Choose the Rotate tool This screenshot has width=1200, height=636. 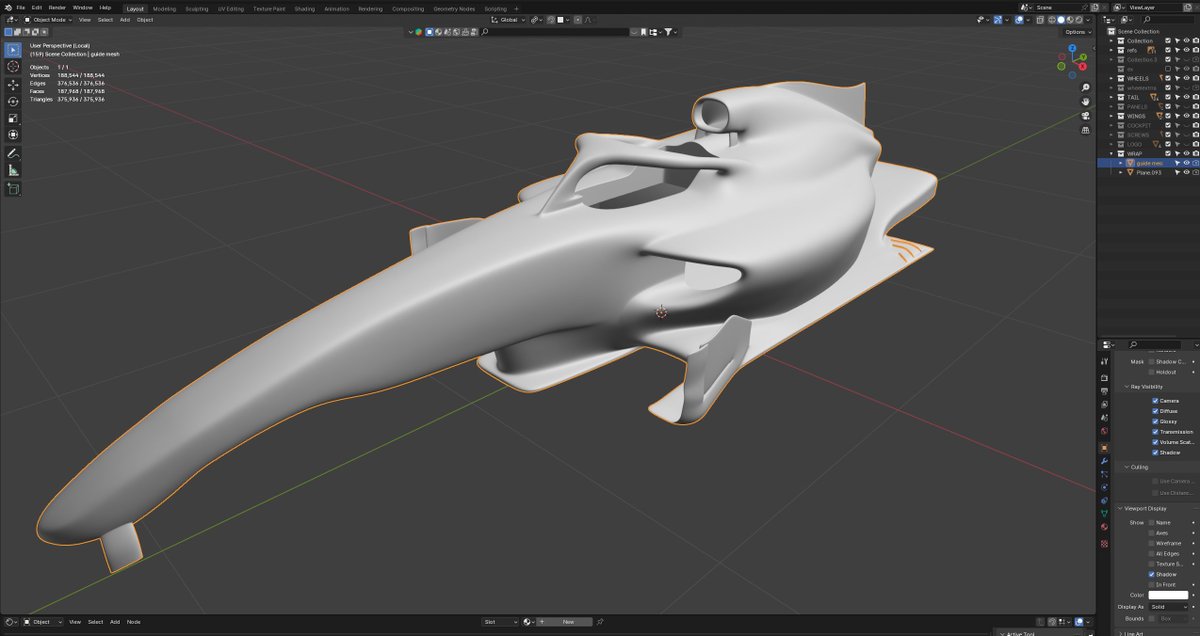[13, 101]
